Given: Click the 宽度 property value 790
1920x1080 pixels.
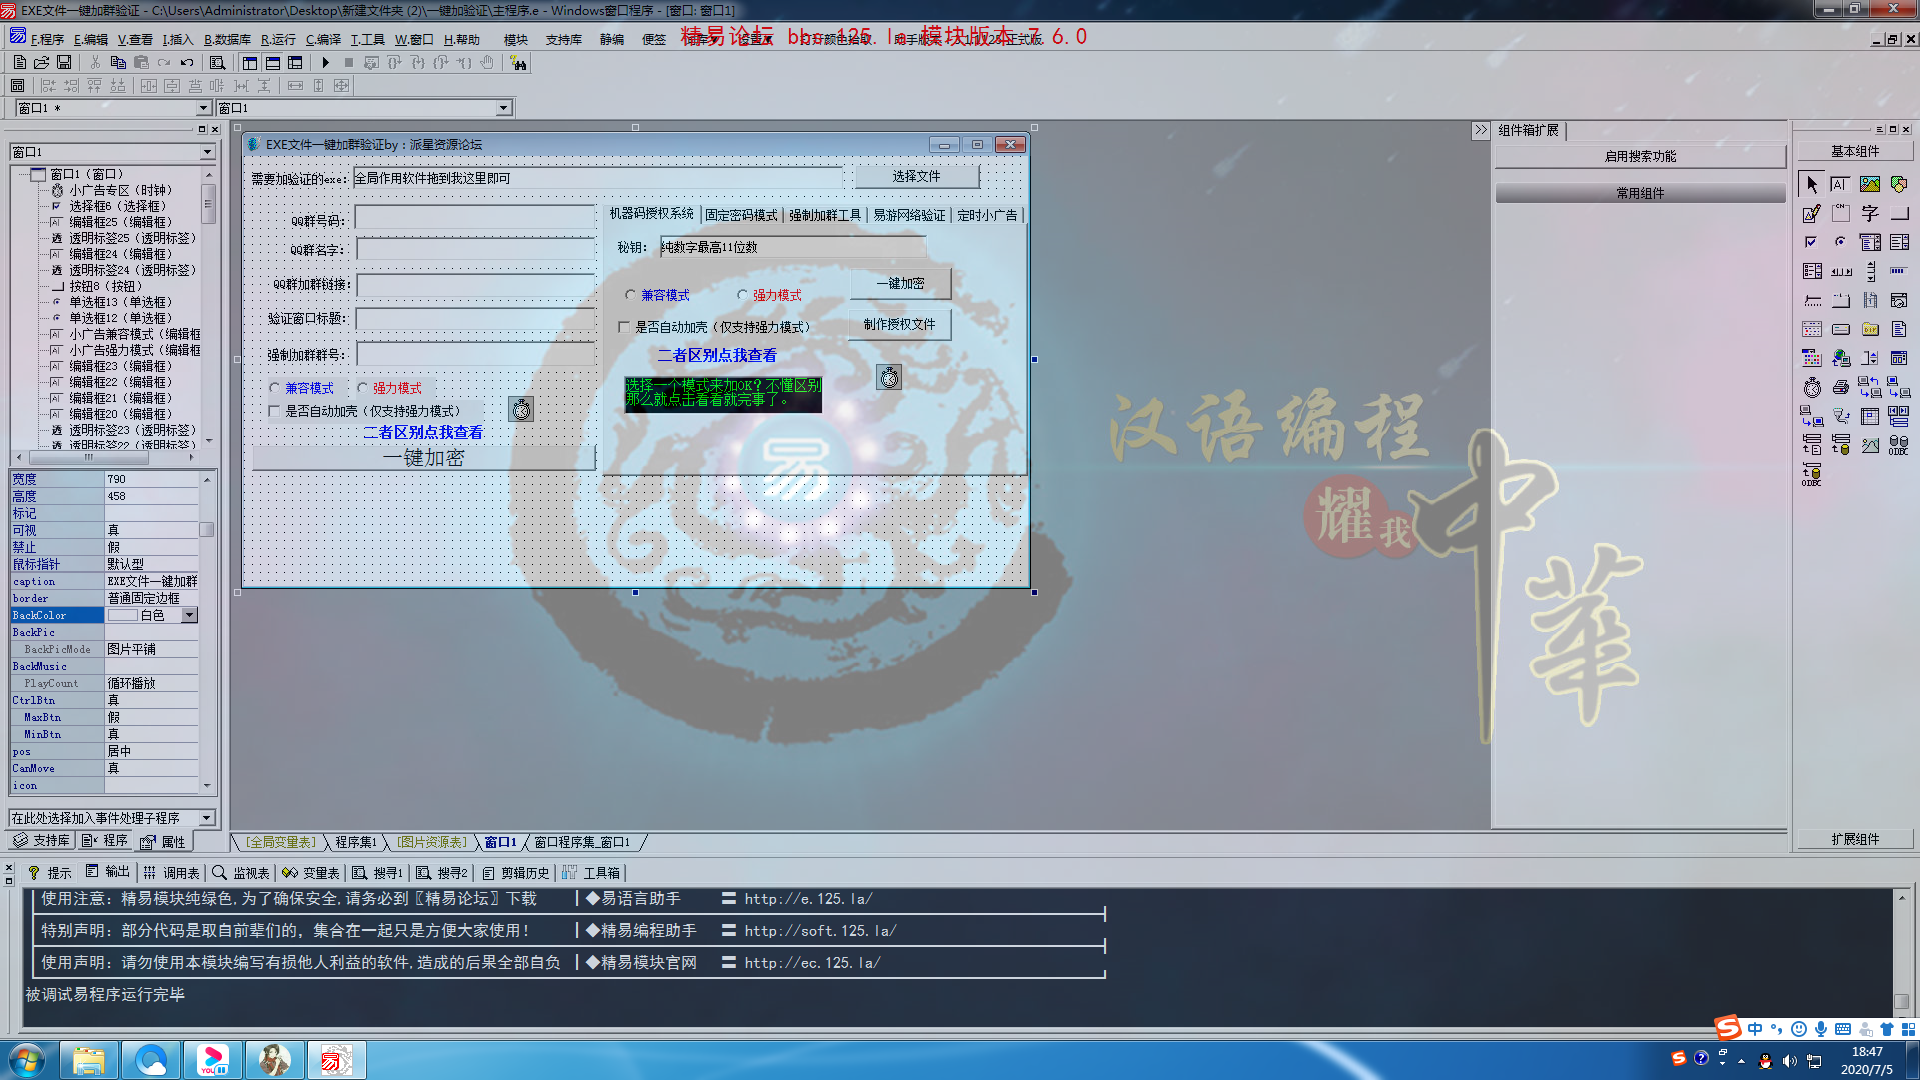Looking at the screenshot, I should tap(152, 480).
